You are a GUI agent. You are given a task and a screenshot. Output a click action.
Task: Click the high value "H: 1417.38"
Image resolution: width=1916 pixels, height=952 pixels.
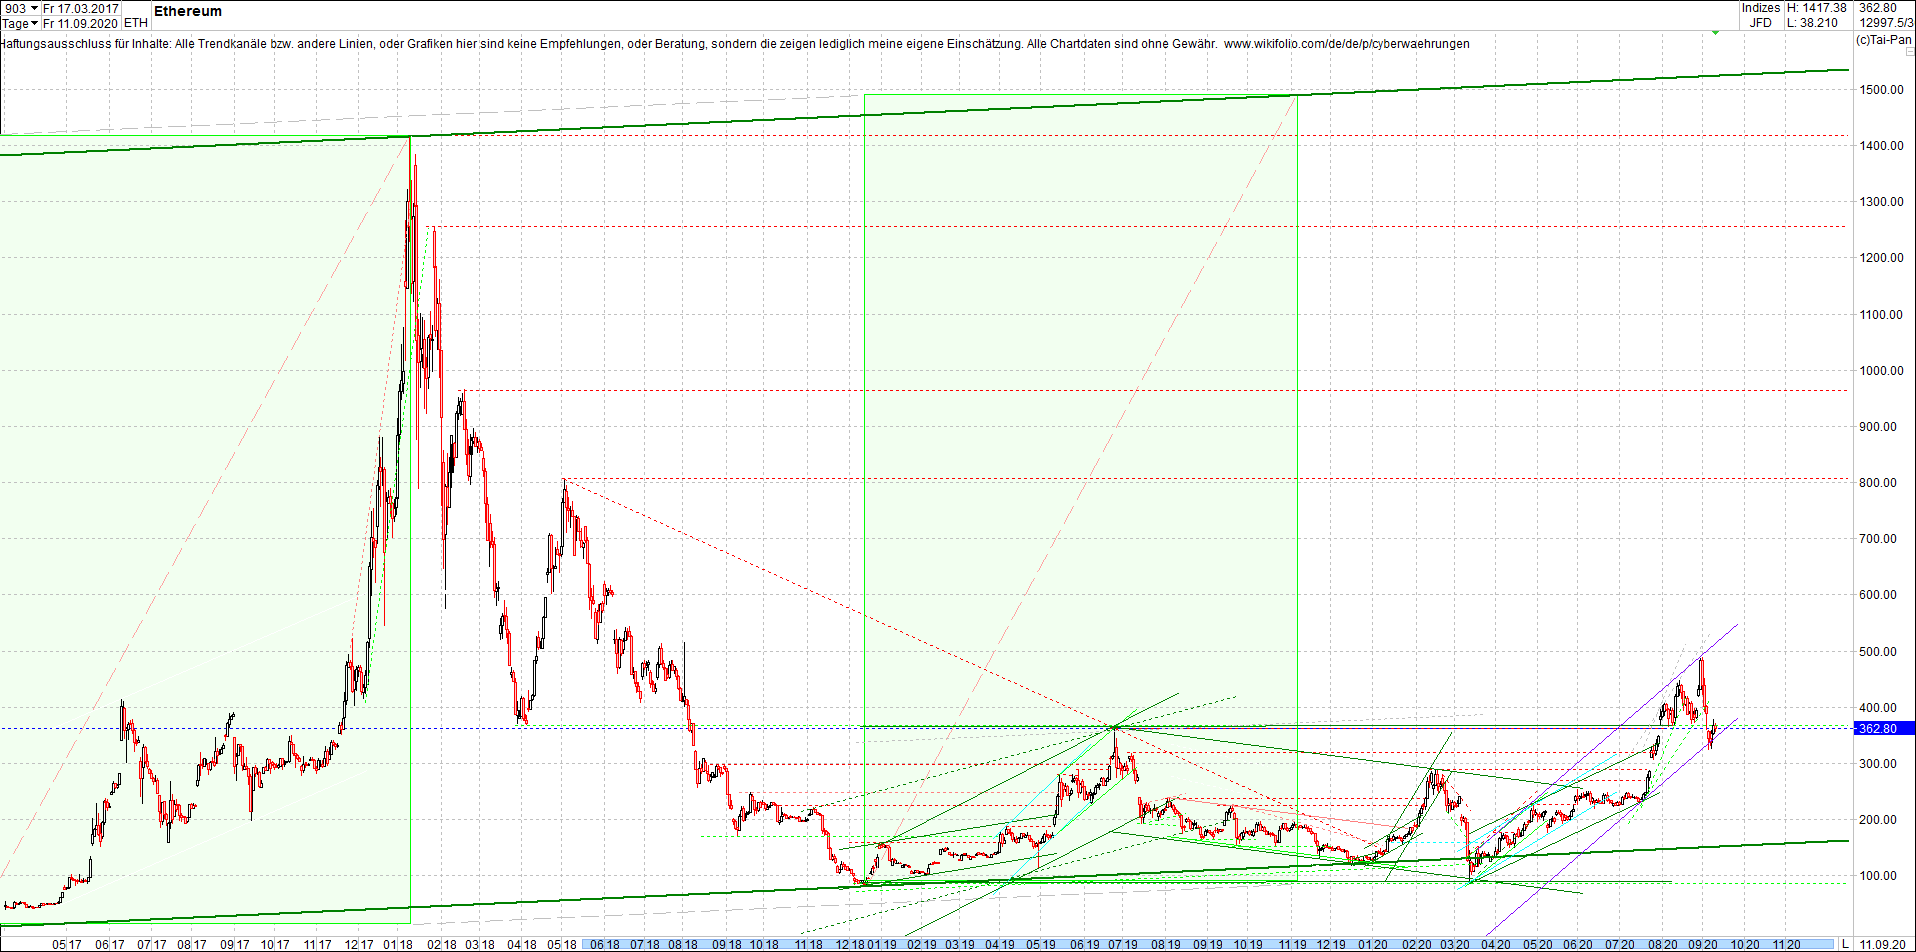pos(1816,8)
